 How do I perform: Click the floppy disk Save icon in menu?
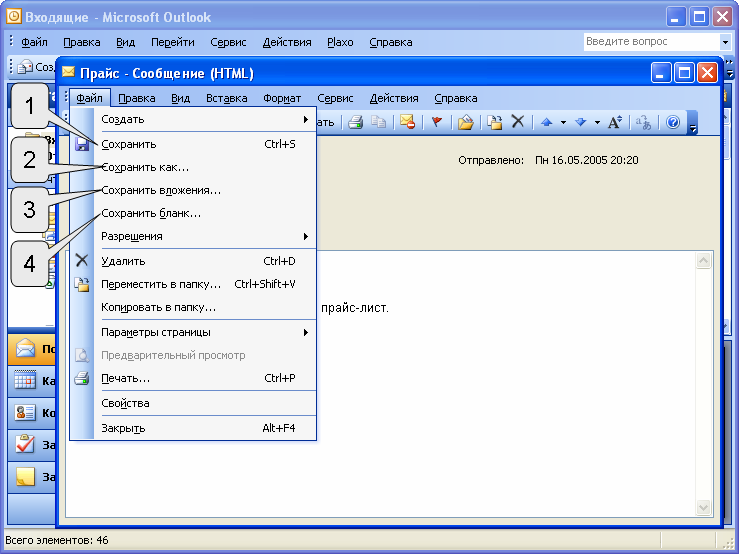[82, 144]
